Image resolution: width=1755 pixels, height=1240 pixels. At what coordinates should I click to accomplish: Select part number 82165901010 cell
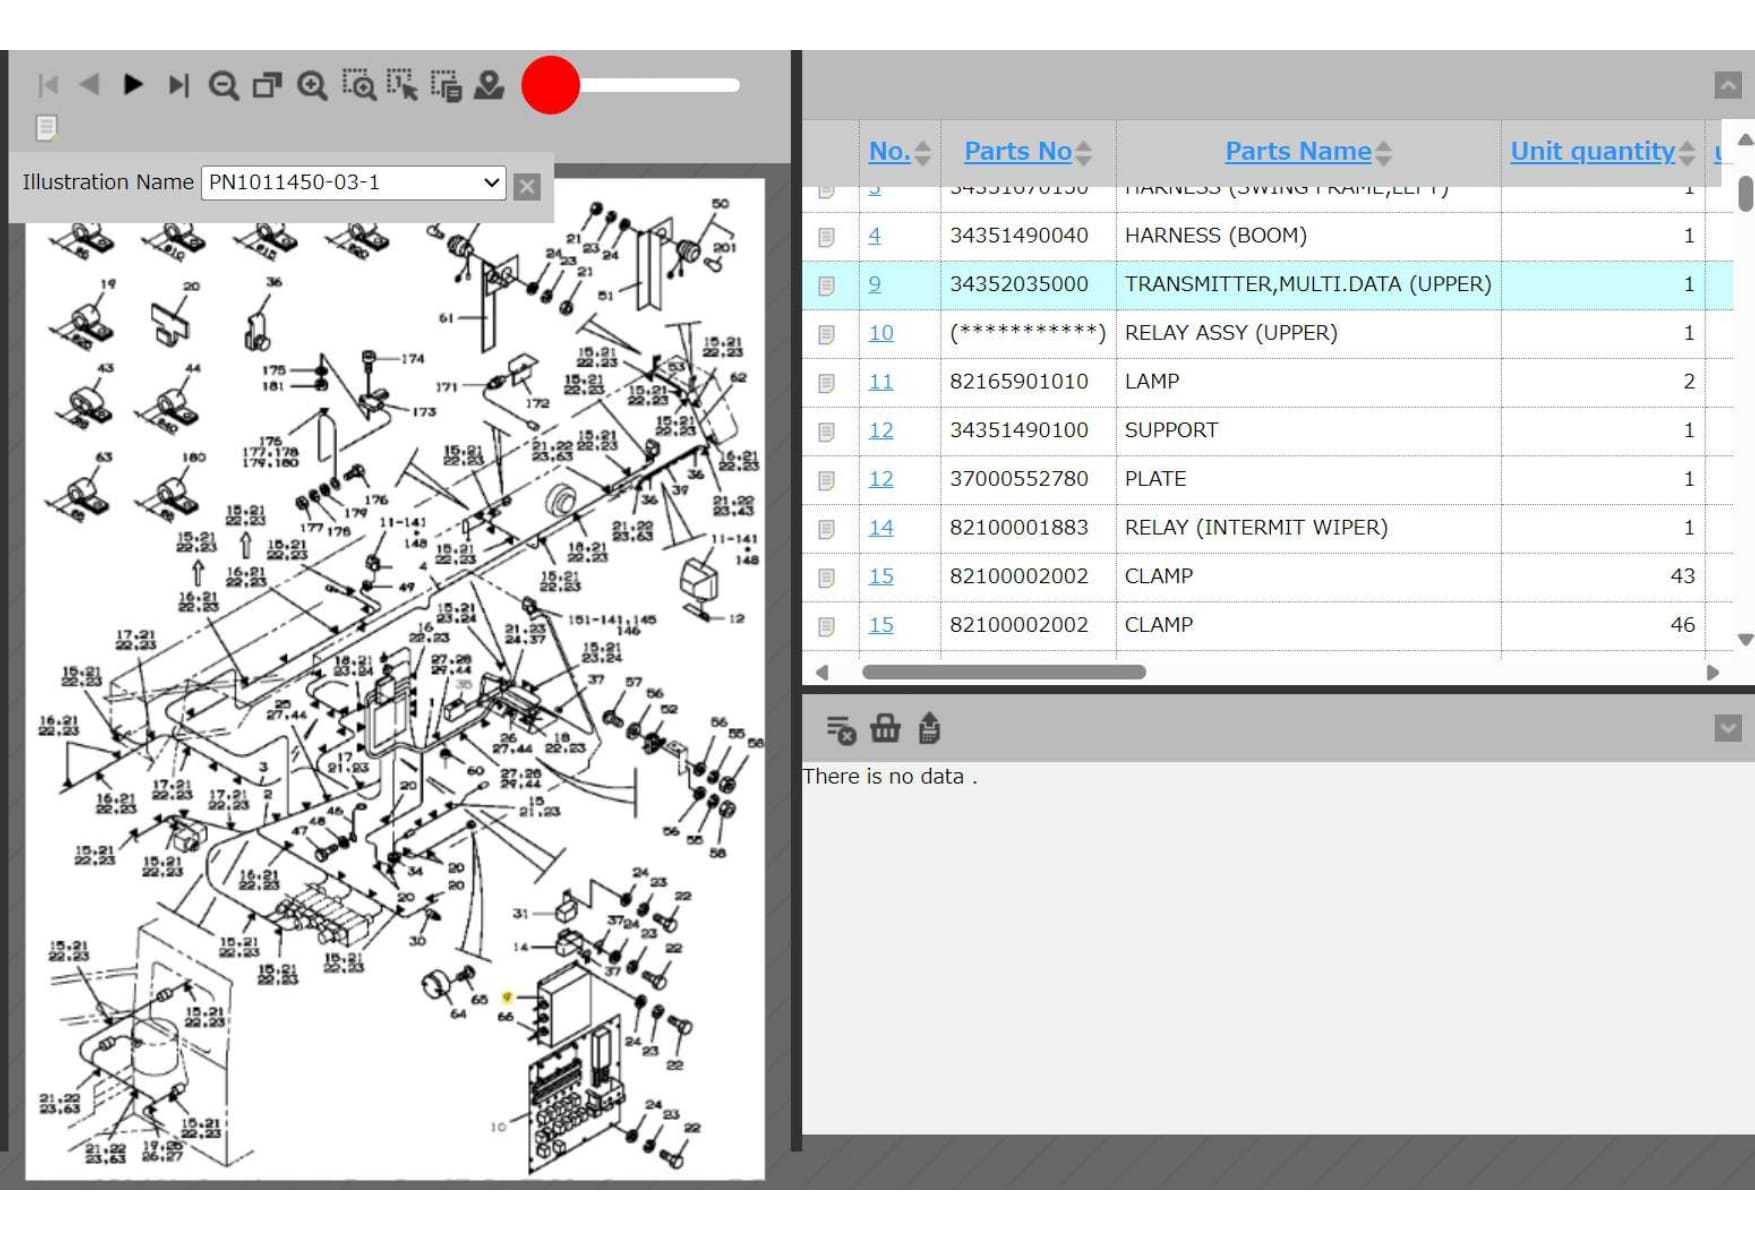1027,382
